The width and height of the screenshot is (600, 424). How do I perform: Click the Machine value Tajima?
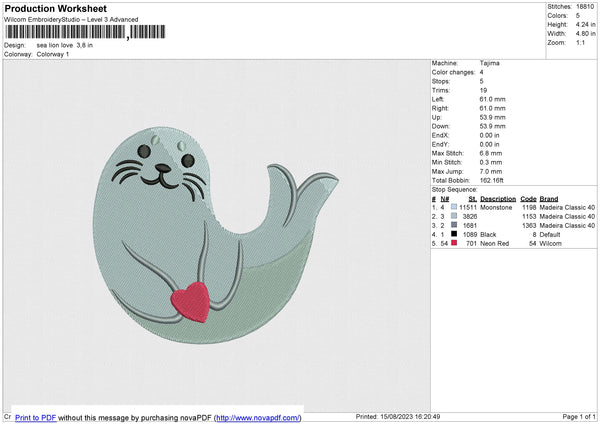[x=490, y=63]
